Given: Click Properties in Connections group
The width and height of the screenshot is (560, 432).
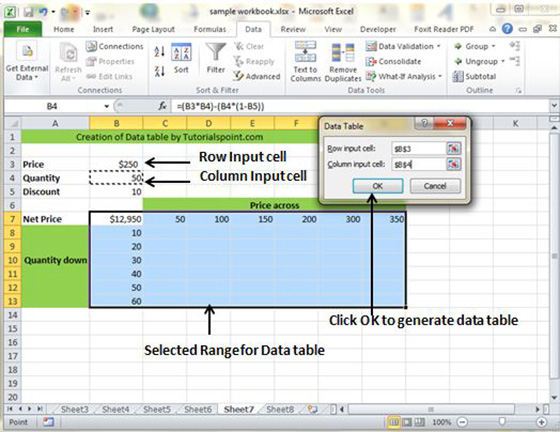Looking at the screenshot, I should 110,61.
